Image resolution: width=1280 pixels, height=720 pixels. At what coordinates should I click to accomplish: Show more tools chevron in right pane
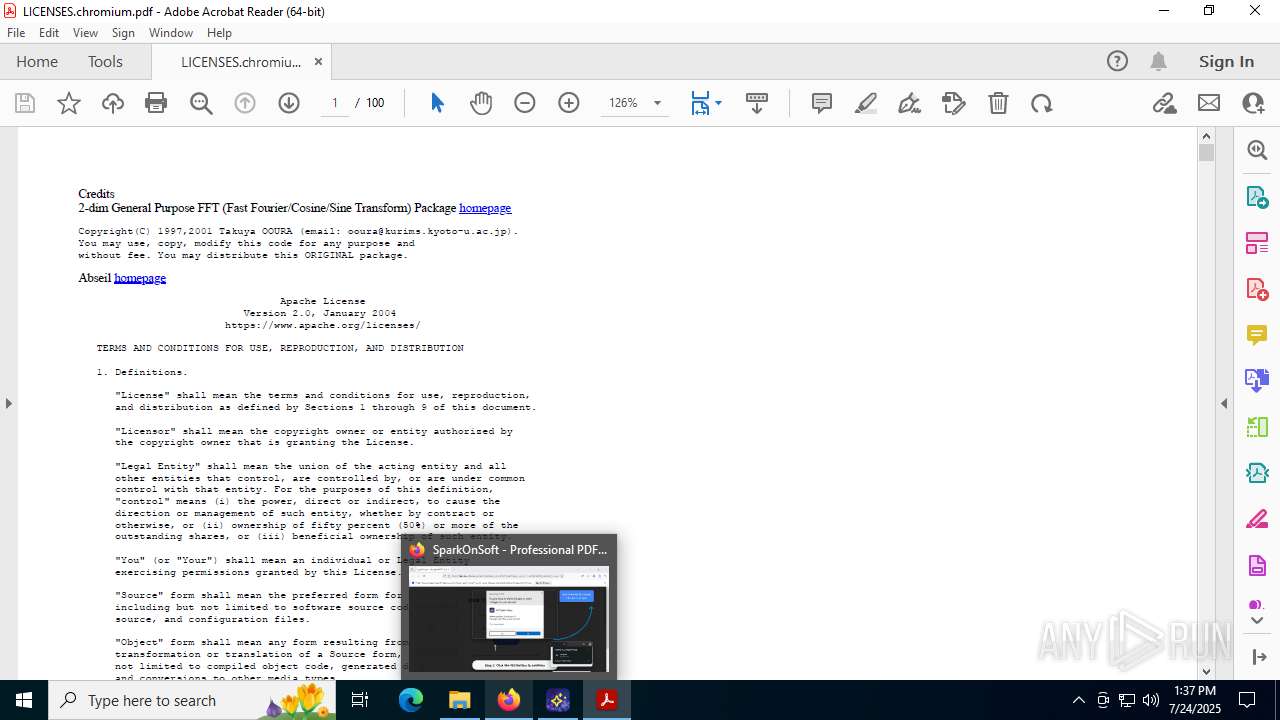(1257, 620)
